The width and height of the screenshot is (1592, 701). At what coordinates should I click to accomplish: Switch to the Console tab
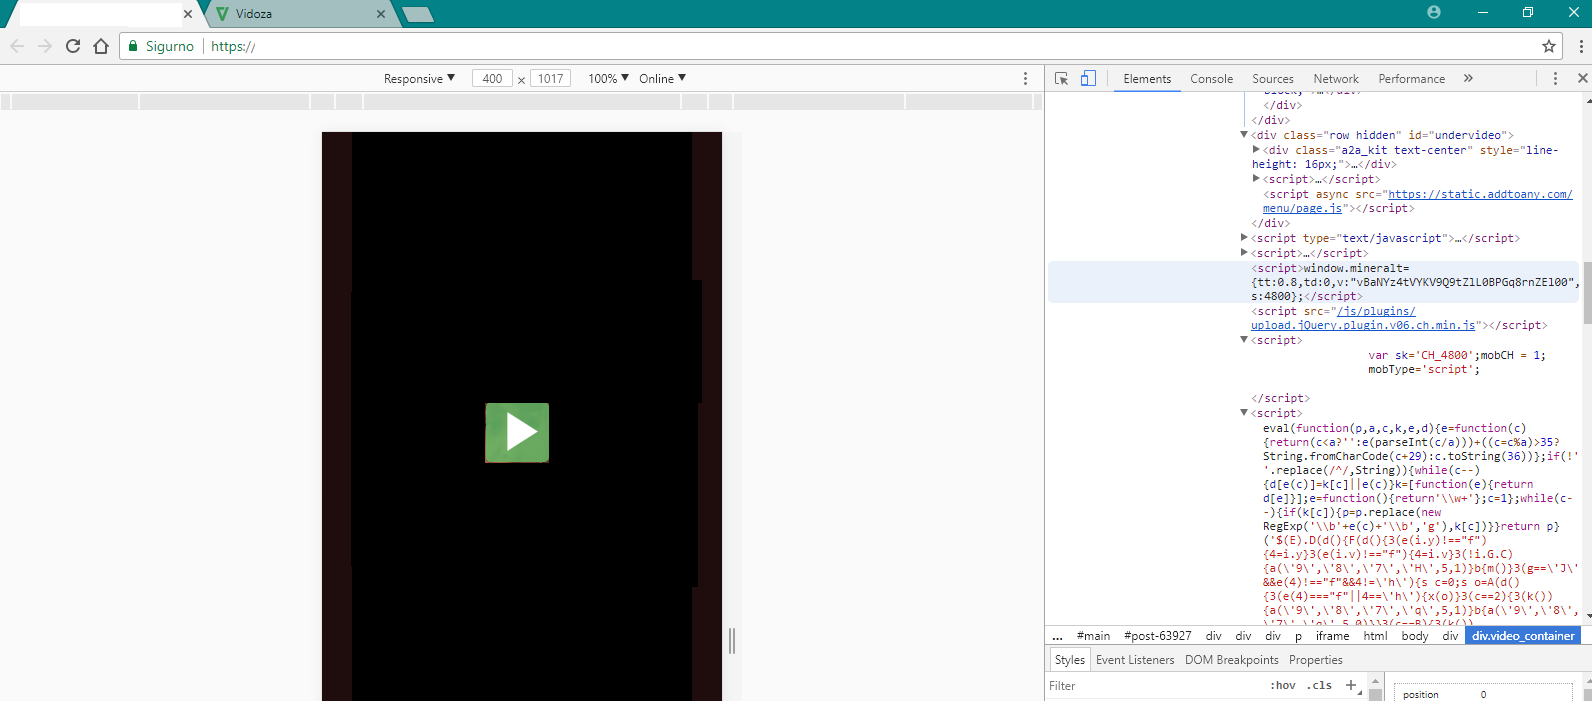click(1211, 78)
